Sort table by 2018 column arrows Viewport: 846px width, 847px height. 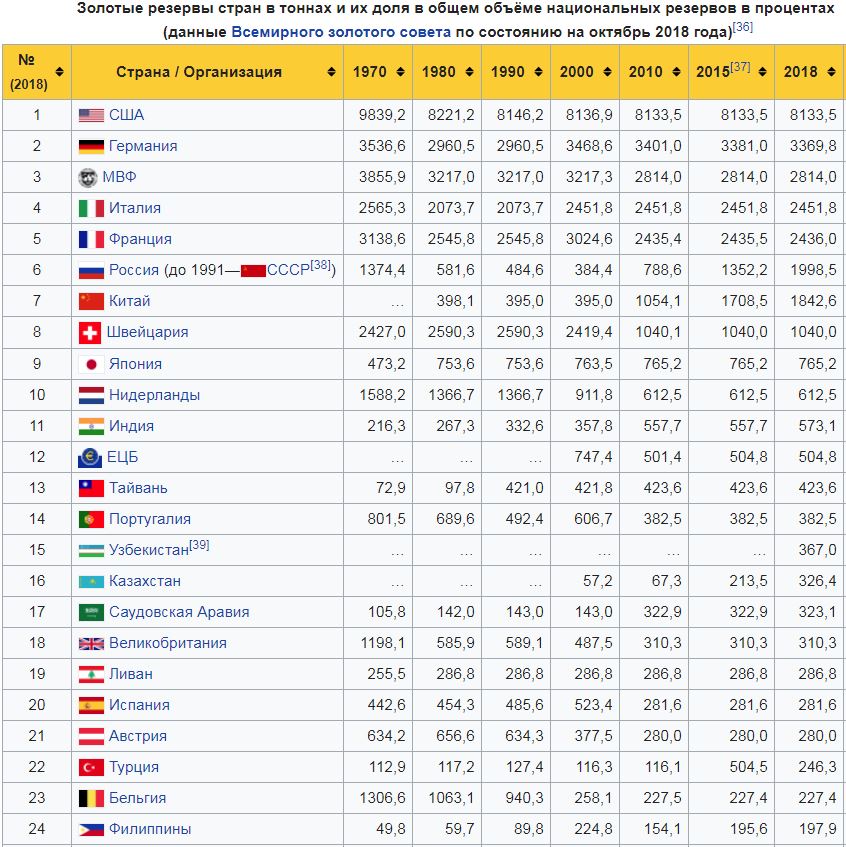(831, 72)
